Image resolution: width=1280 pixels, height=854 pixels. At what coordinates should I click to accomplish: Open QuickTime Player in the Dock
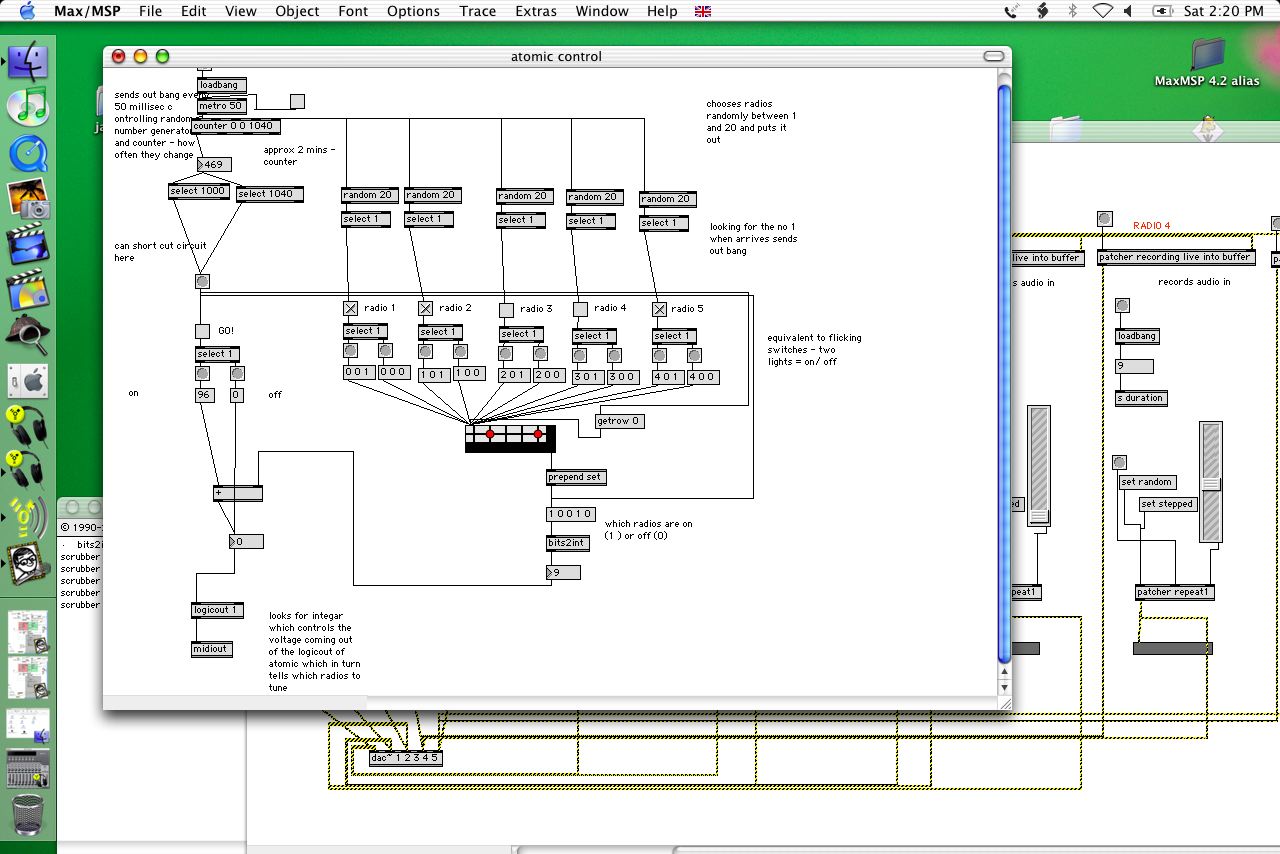28,153
